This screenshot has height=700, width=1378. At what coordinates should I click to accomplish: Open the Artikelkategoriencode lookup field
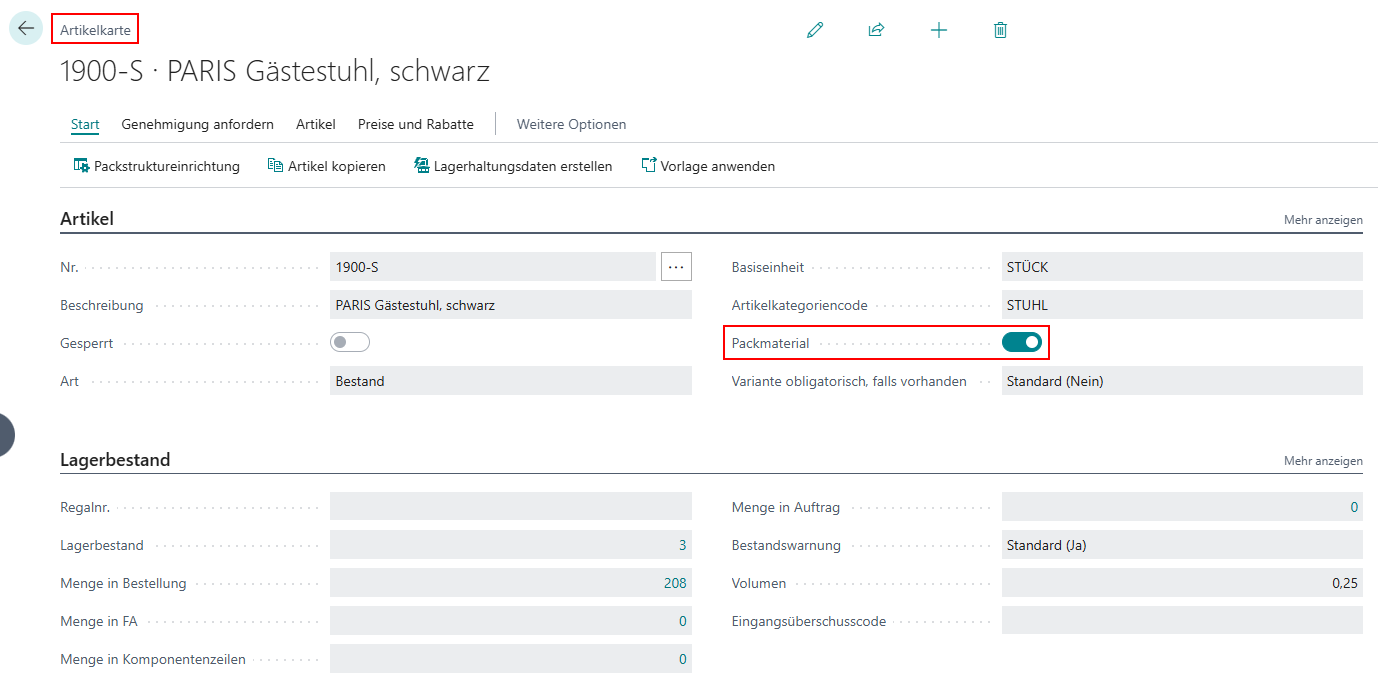(x=1182, y=305)
